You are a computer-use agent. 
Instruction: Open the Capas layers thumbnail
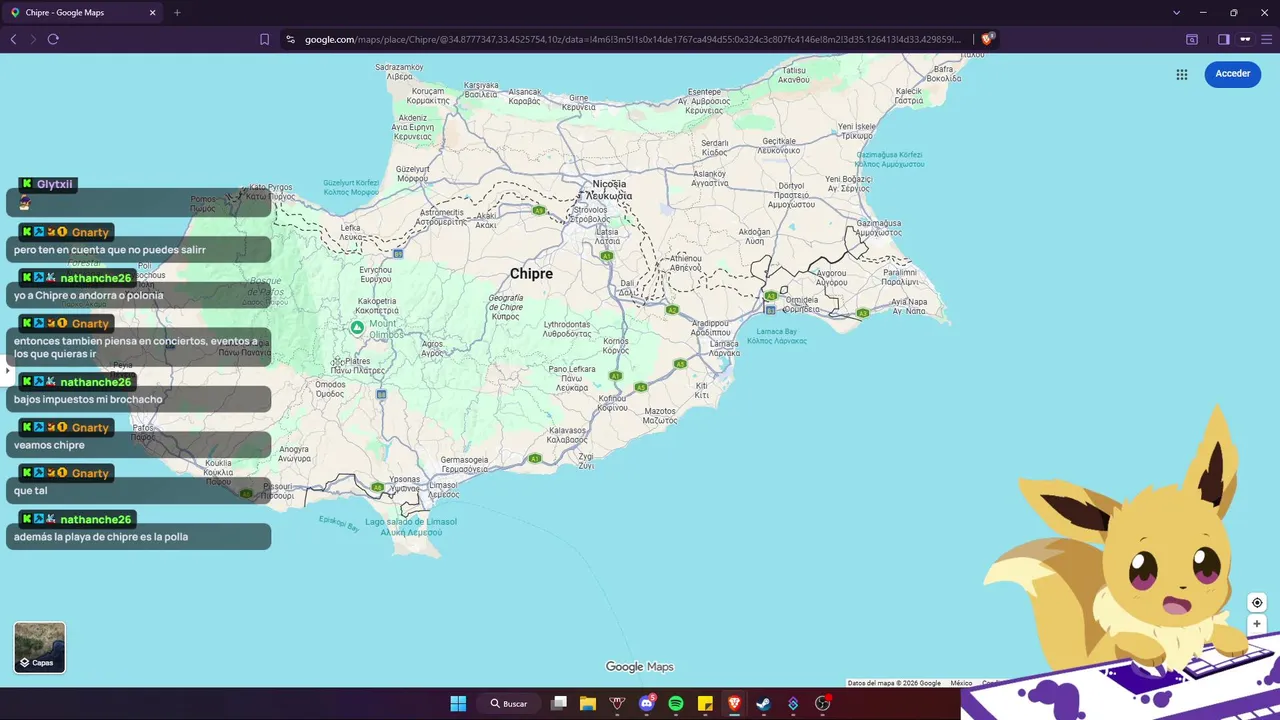[40, 647]
